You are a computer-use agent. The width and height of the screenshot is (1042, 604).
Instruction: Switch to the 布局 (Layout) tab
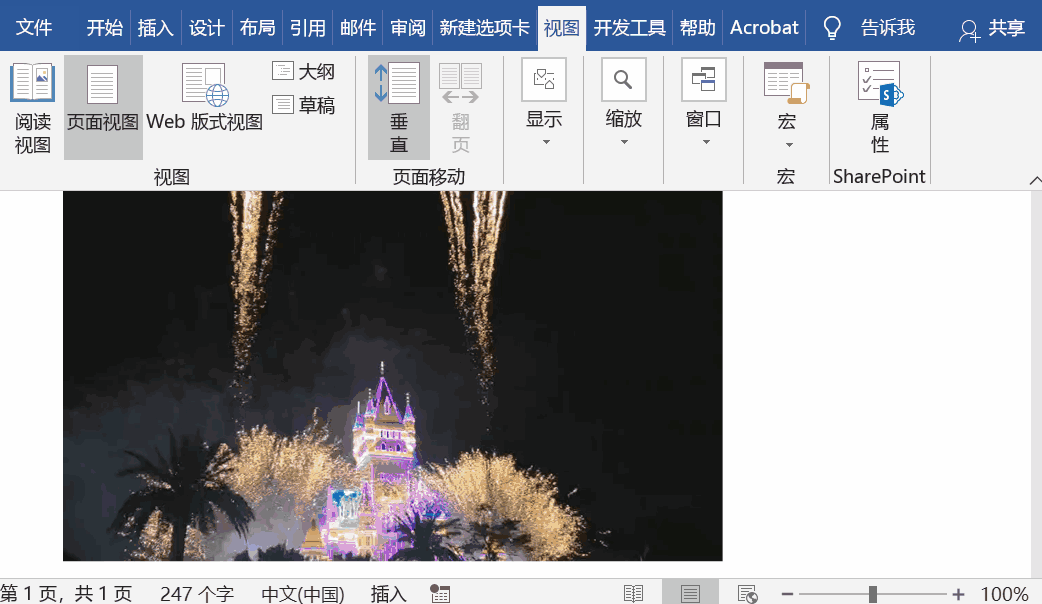coord(257,28)
